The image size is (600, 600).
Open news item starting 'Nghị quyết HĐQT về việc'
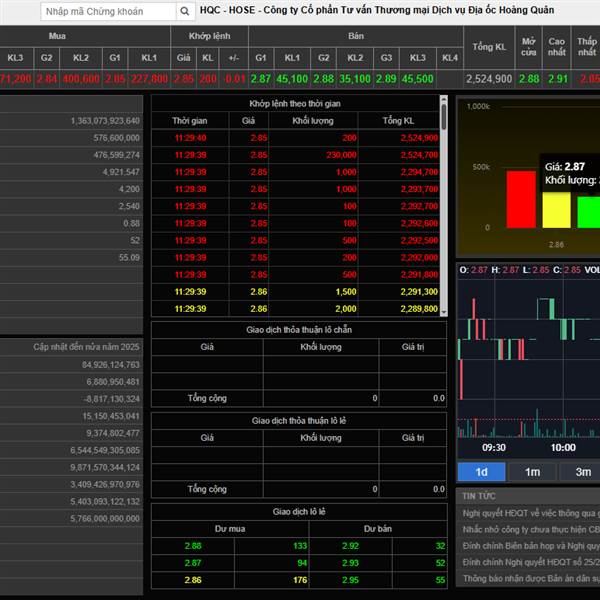tap(530, 513)
